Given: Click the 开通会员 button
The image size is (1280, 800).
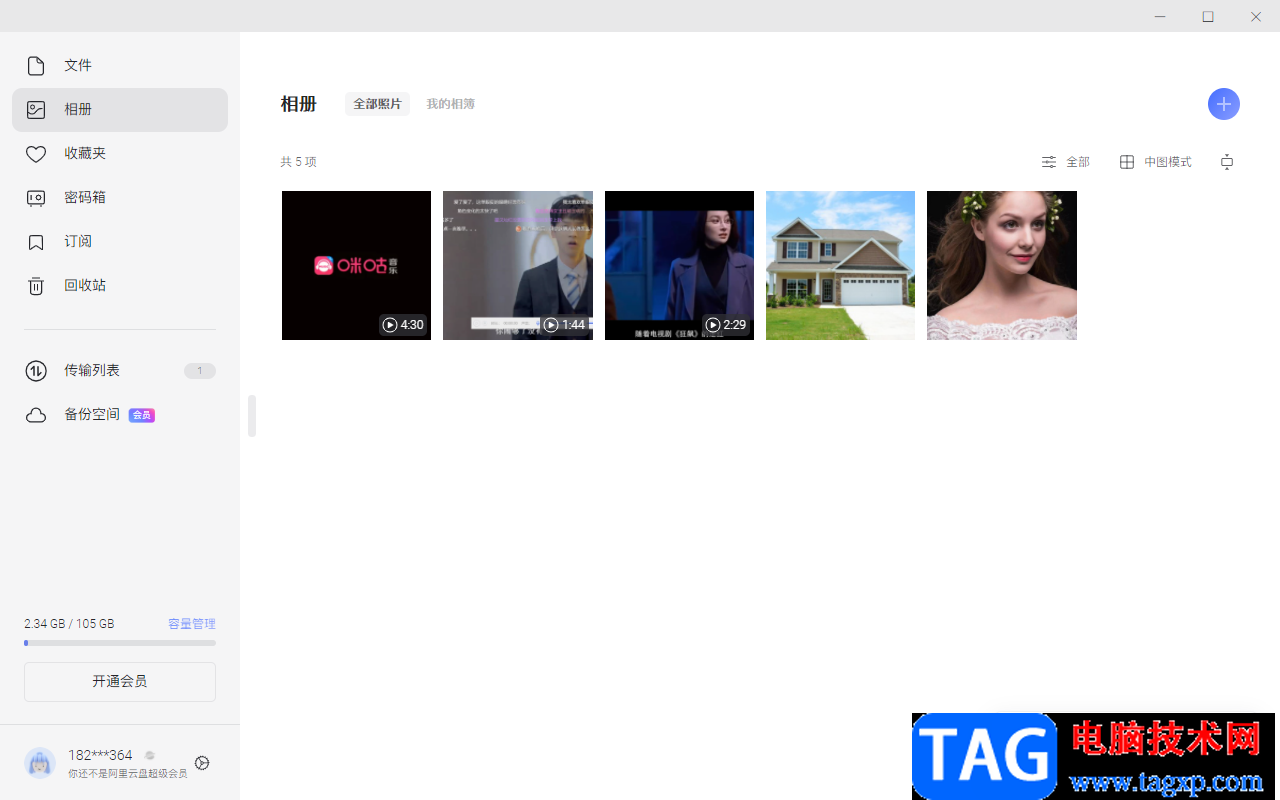Looking at the screenshot, I should tap(120, 682).
